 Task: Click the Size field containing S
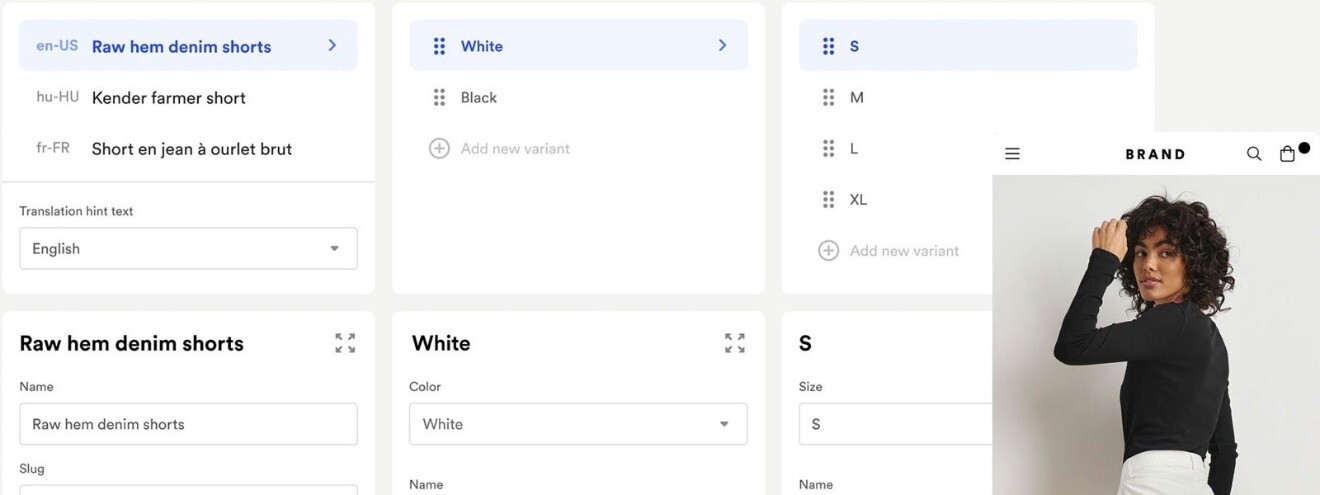(x=895, y=424)
